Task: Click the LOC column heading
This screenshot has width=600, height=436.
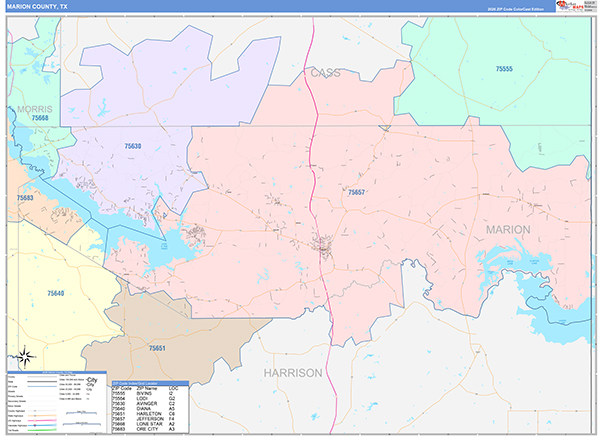Action: tap(173, 389)
